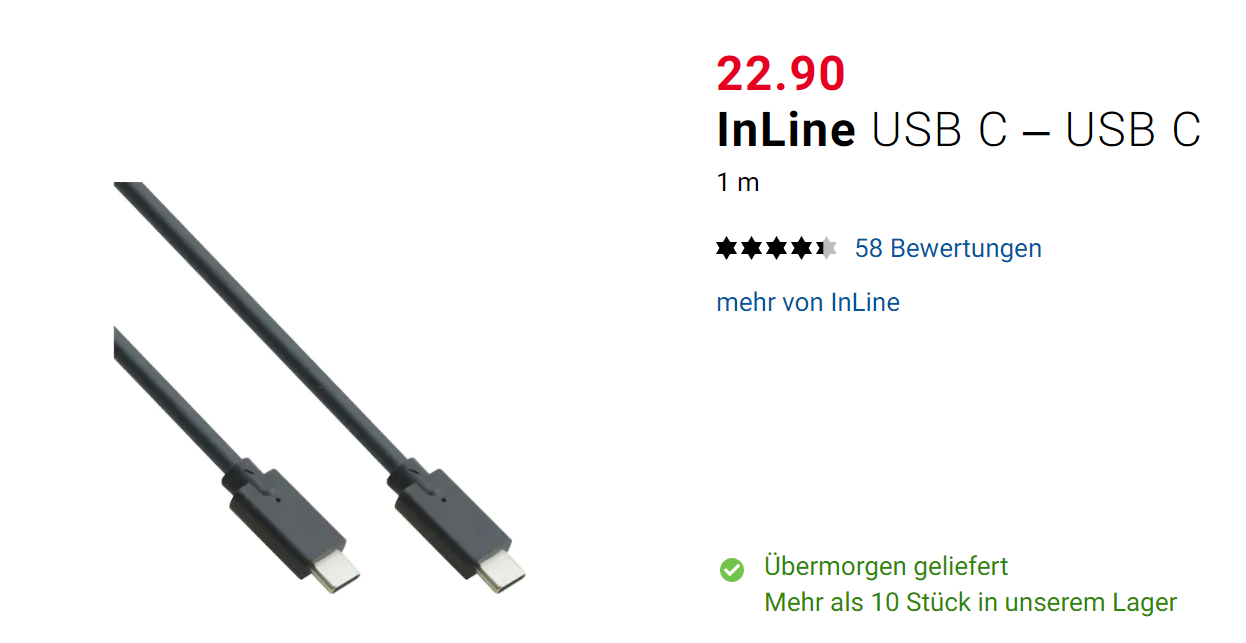Viewport: 1246px width, 643px height.
Task: Click the bold InLine brand name in title
Action: [786, 130]
